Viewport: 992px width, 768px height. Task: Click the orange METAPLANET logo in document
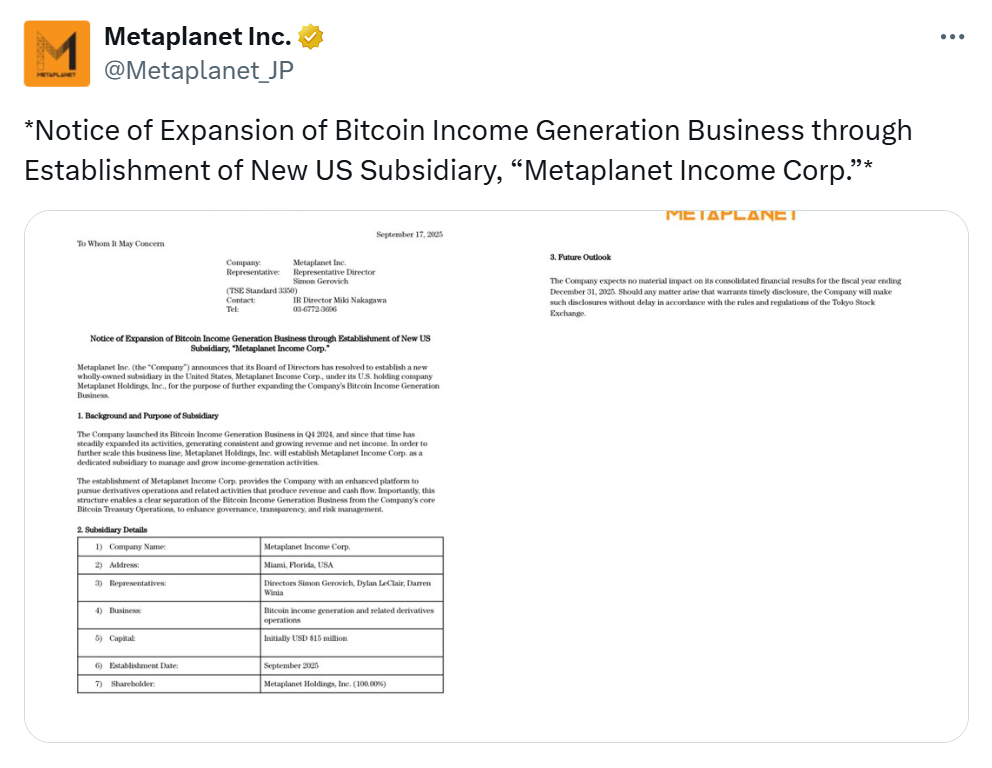coord(731,215)
